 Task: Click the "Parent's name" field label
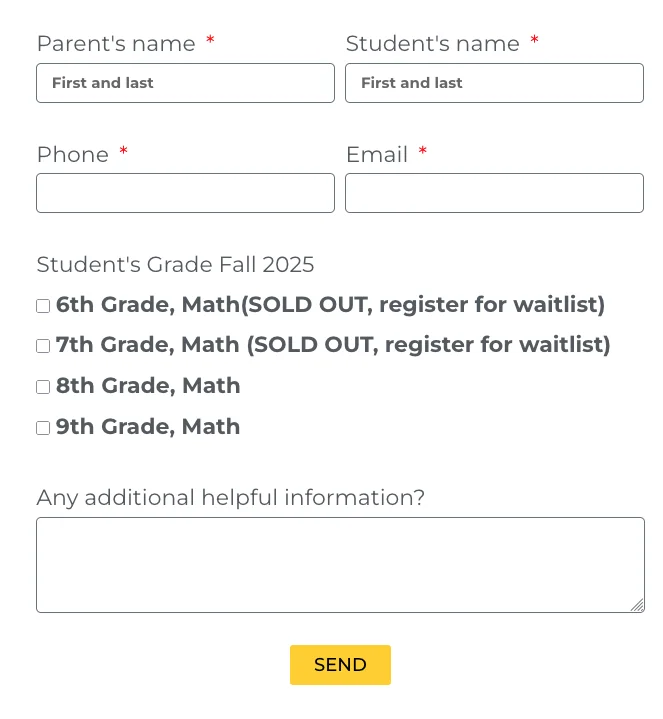pyautogui.click(x=116, y=44)
